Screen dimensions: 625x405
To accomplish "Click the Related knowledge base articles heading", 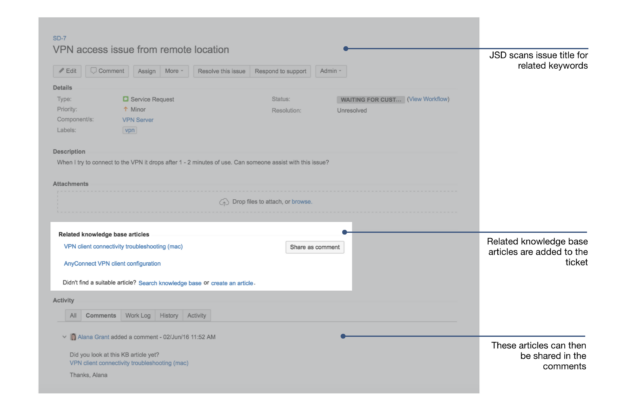I will [x=104, y=234].
